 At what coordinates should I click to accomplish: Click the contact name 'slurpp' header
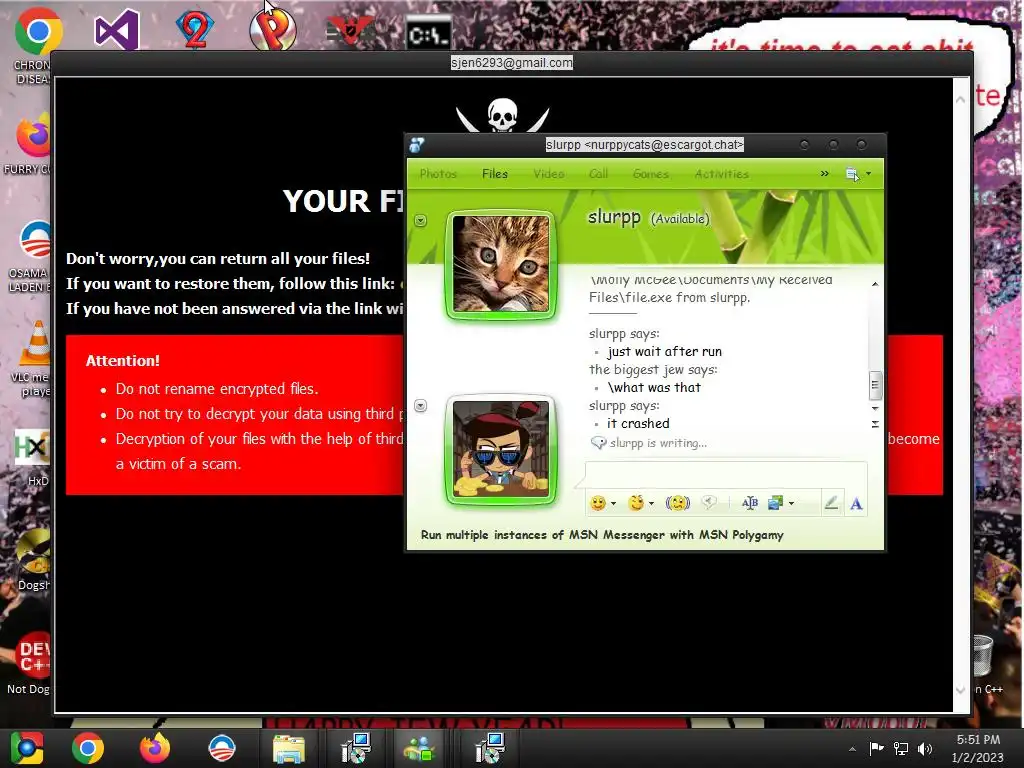point(614,217)
